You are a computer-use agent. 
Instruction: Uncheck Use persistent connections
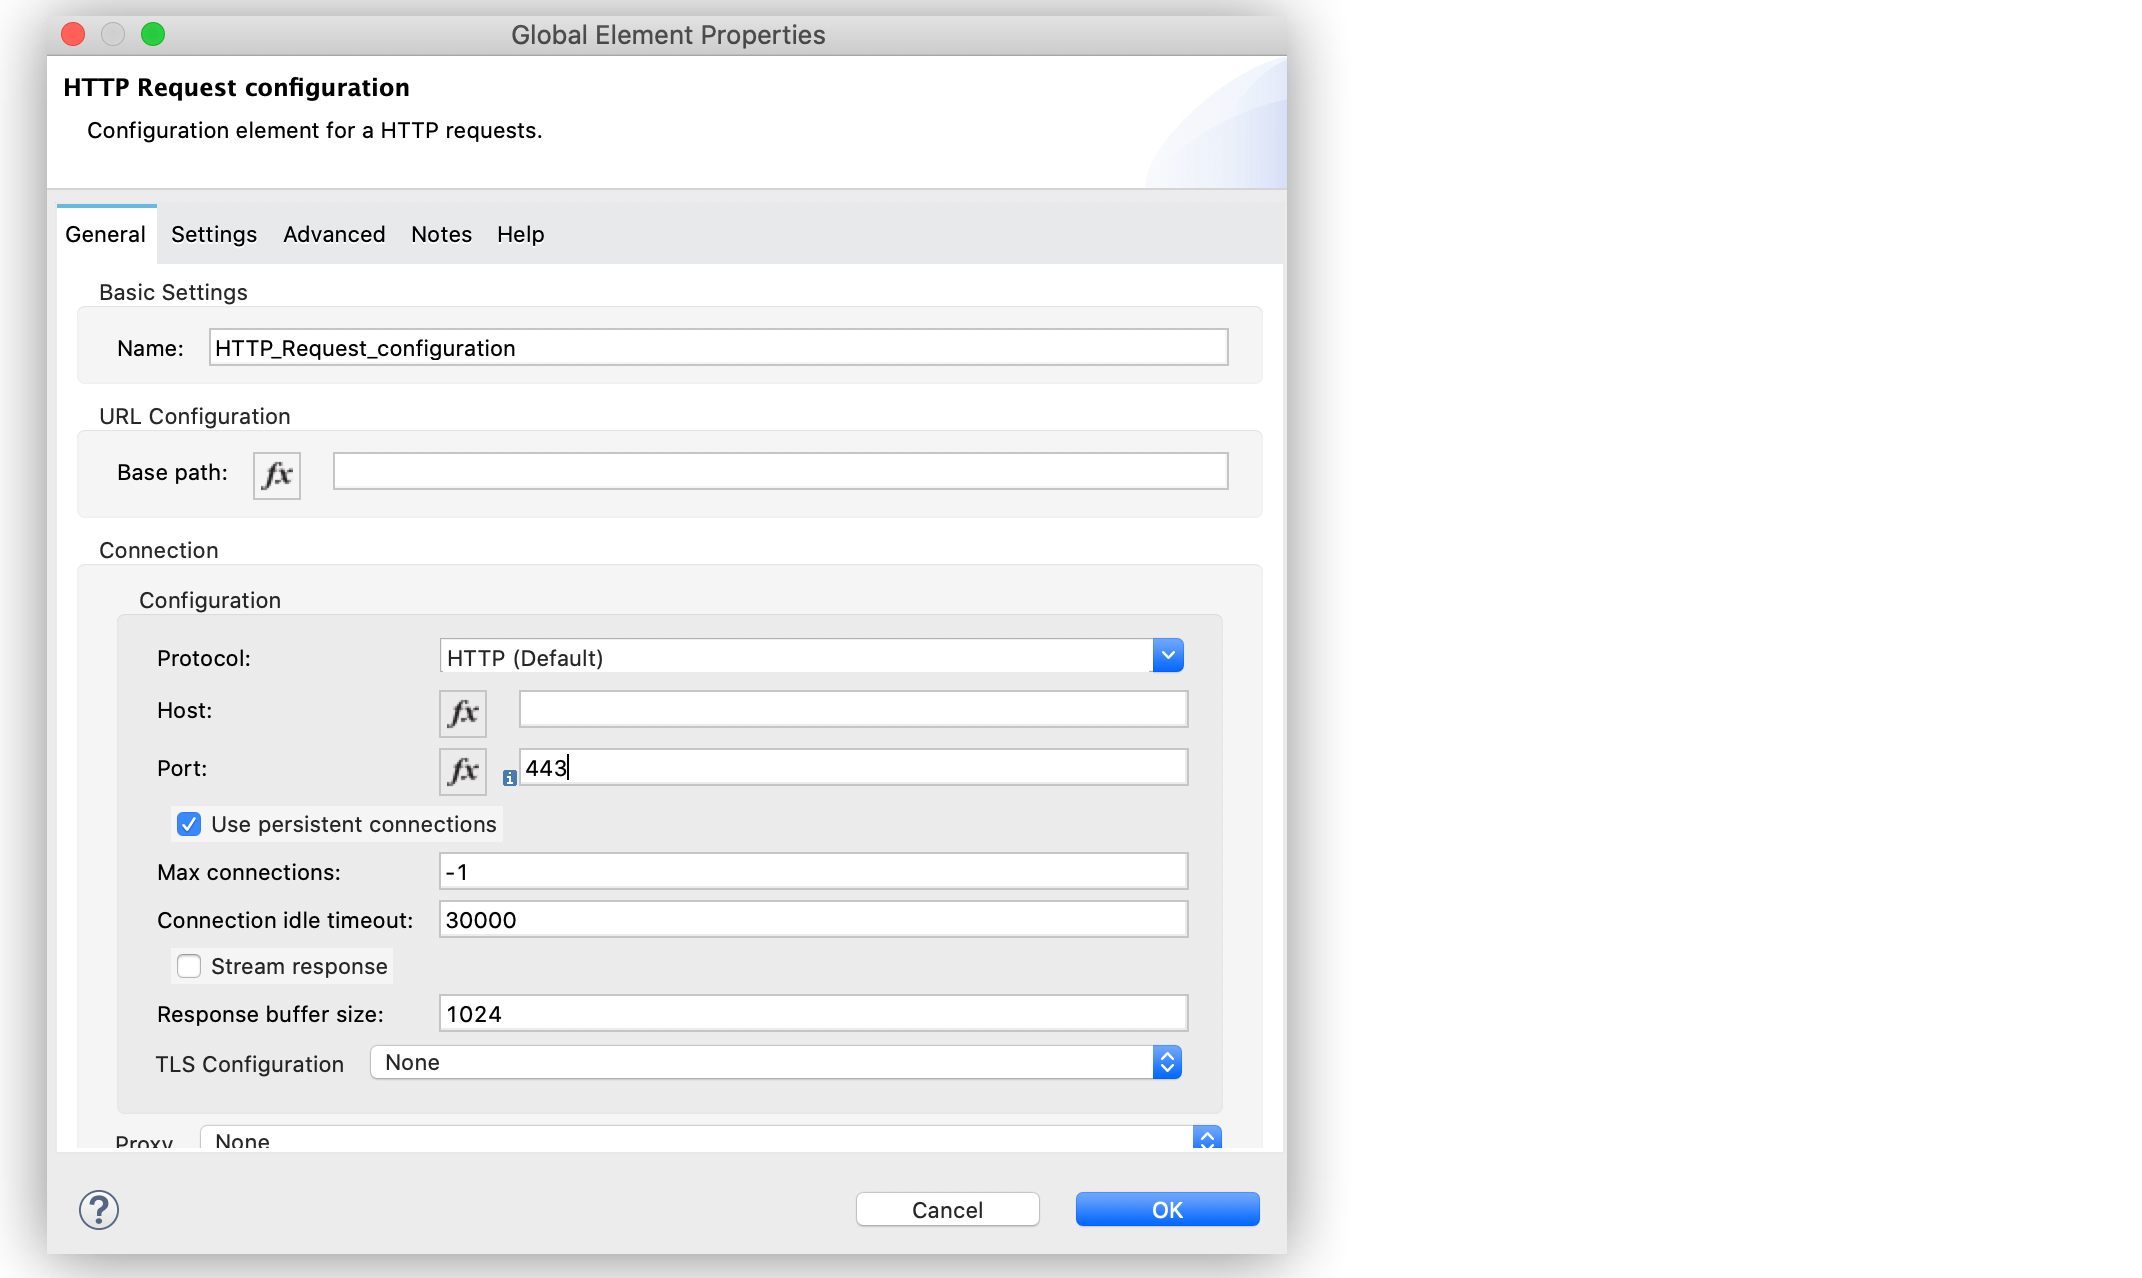click(189, 824)
